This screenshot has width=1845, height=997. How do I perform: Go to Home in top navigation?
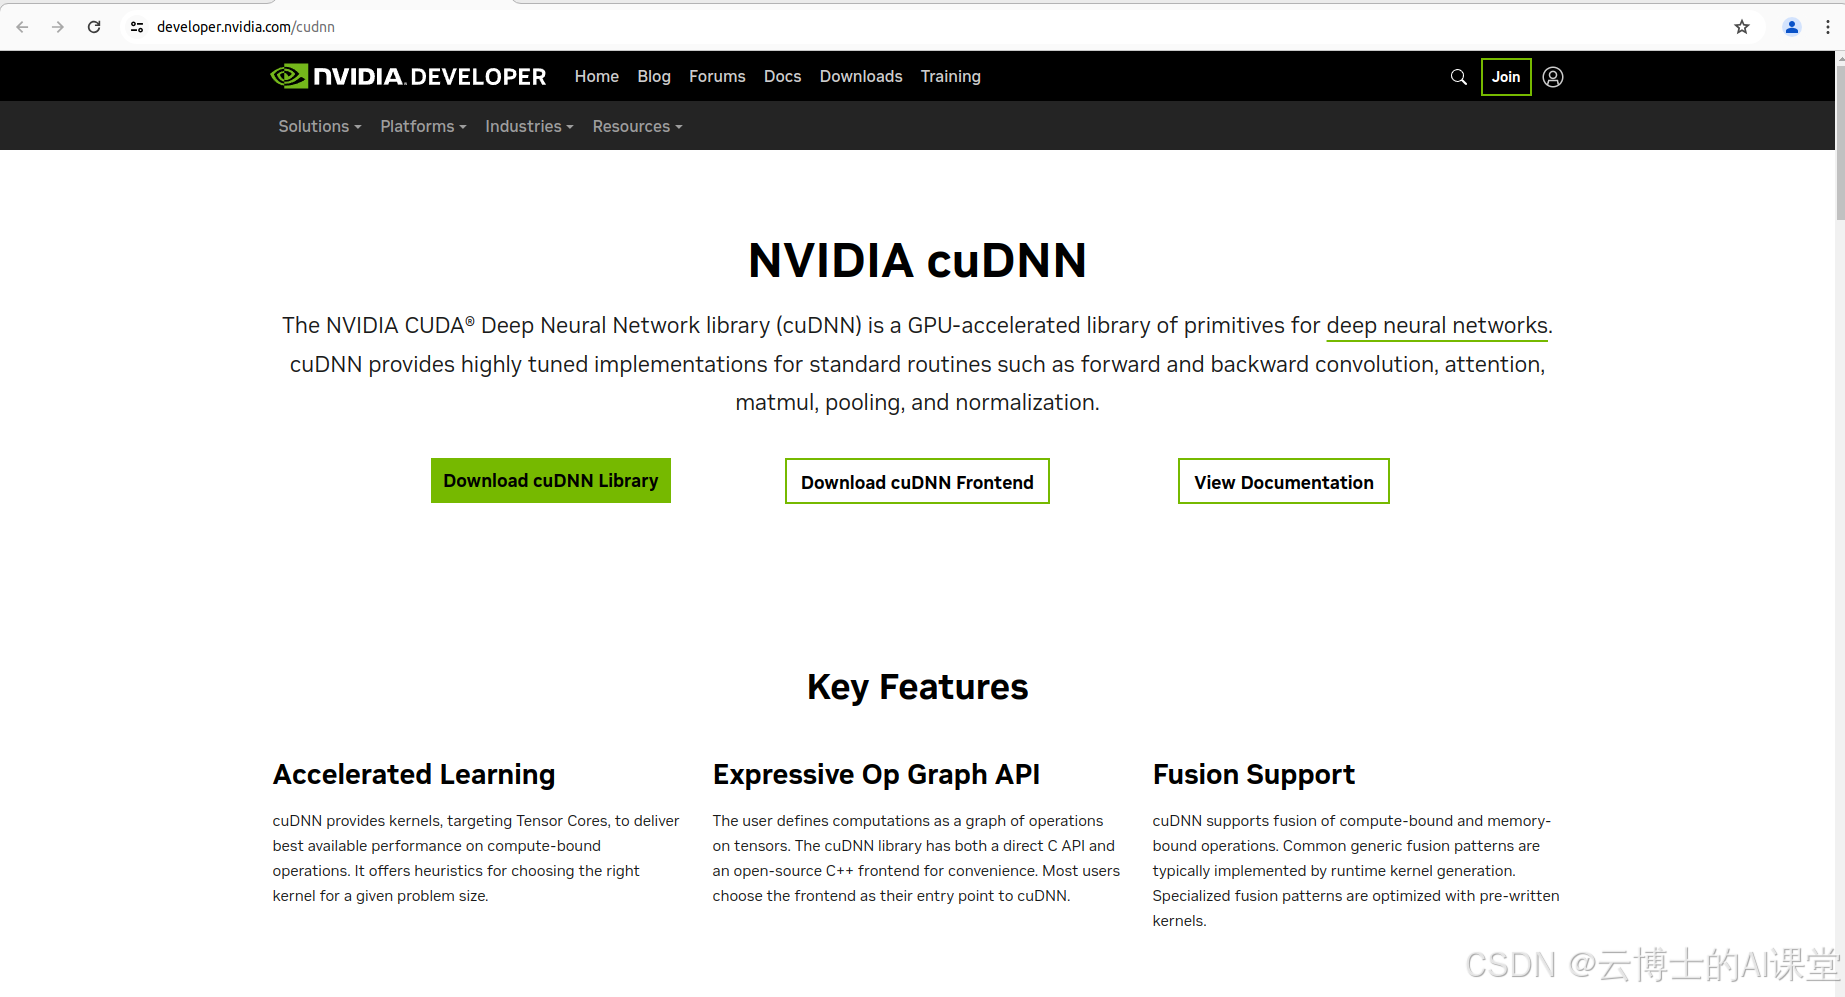[597, 76]
